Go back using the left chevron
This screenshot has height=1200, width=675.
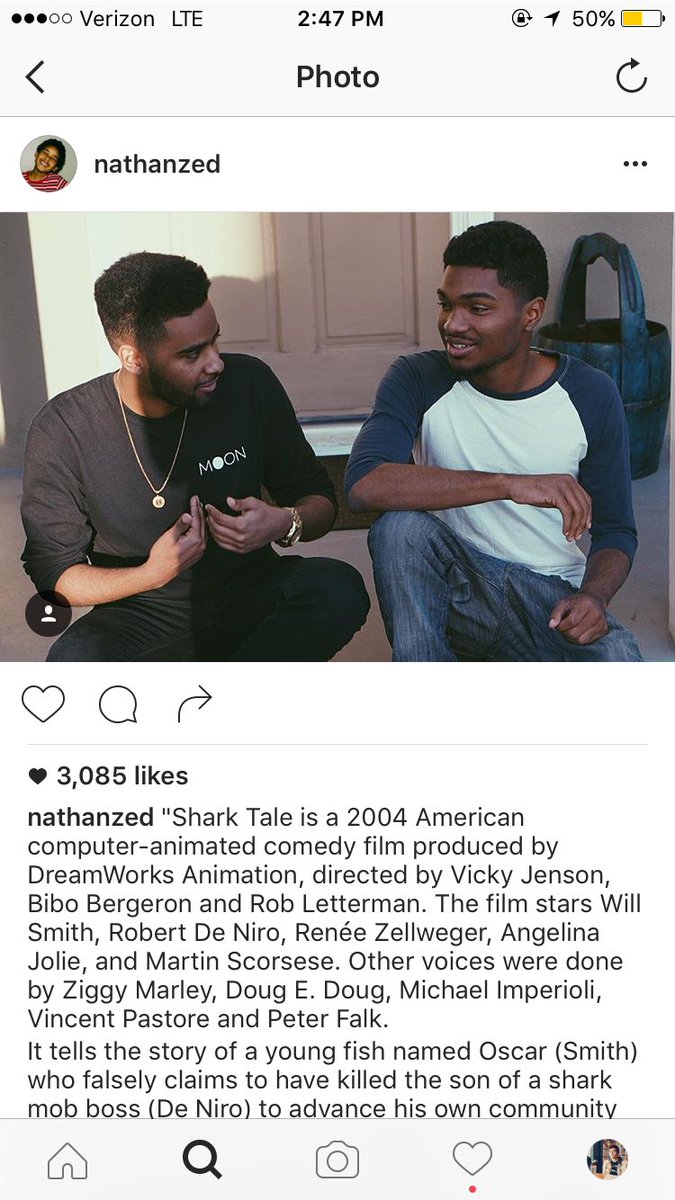coord(35,77)
